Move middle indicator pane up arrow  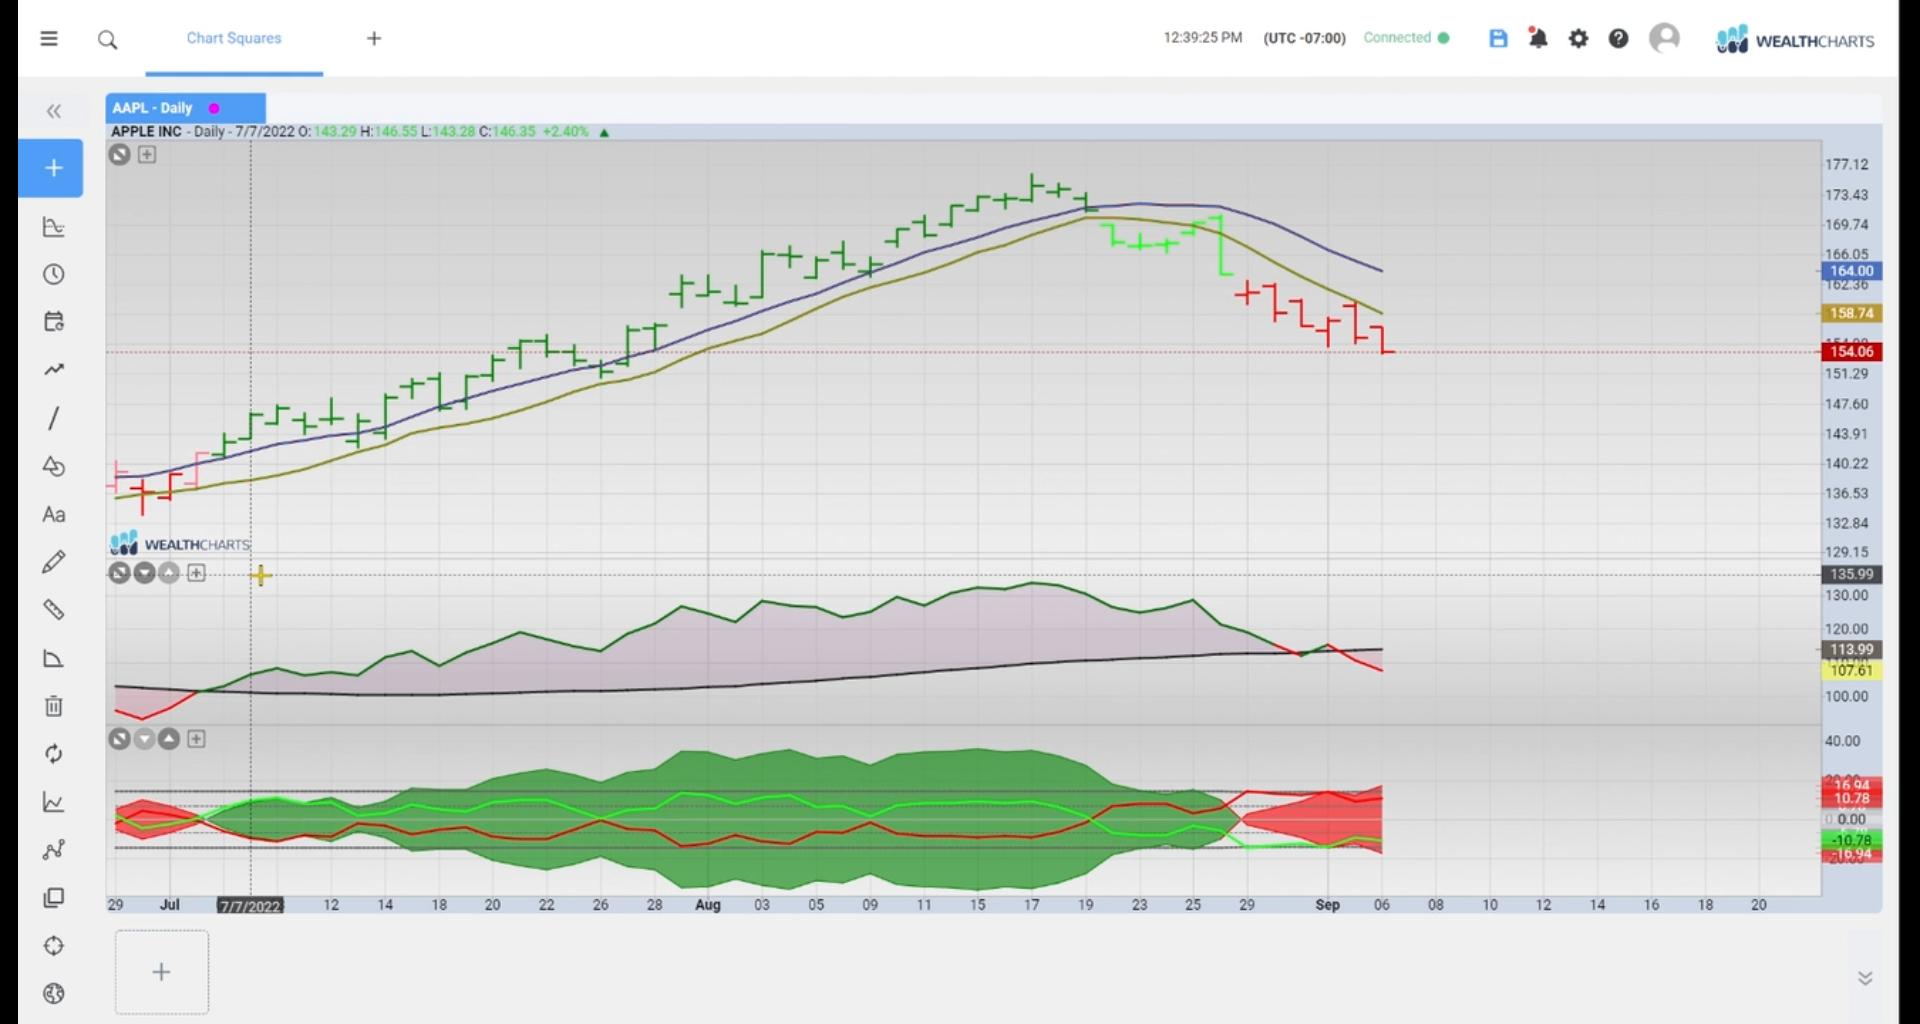(169, 573)
